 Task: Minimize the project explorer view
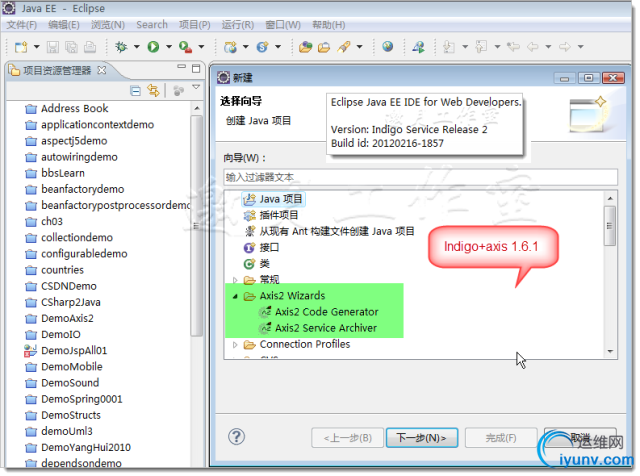[182, 67]
